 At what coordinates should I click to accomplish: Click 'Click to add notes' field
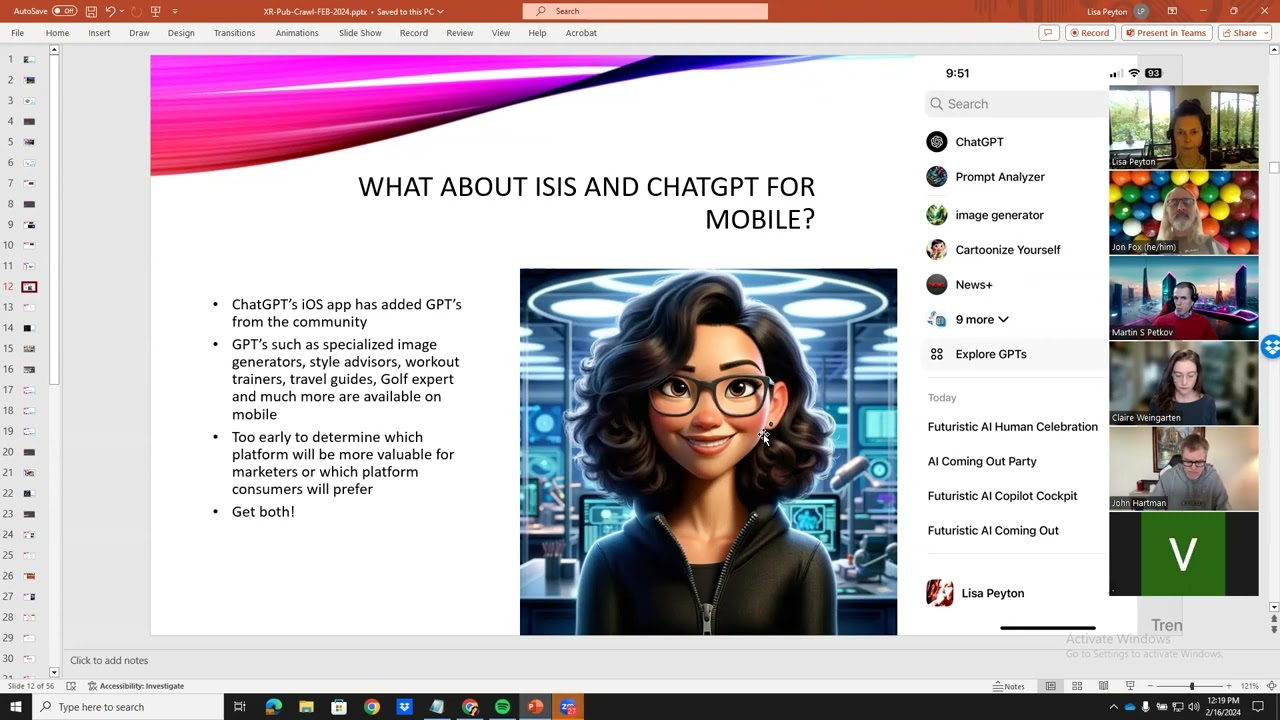coord(109,660)
